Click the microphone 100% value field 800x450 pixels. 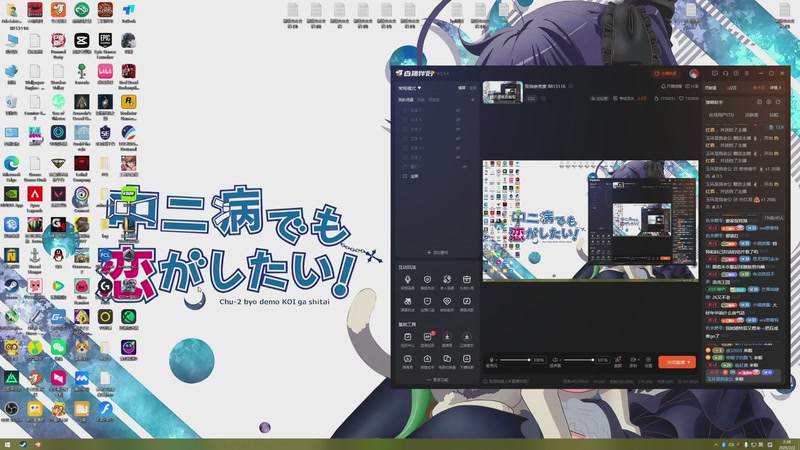tap(539, 360)
